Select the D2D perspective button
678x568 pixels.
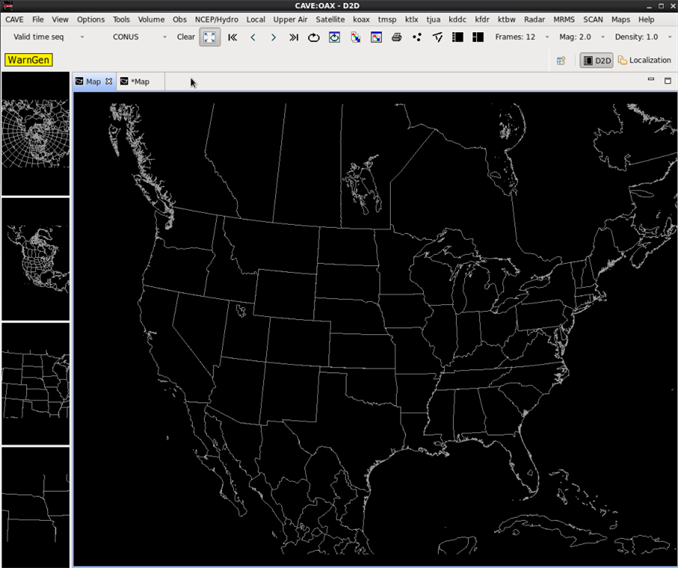tap(597, 61)
